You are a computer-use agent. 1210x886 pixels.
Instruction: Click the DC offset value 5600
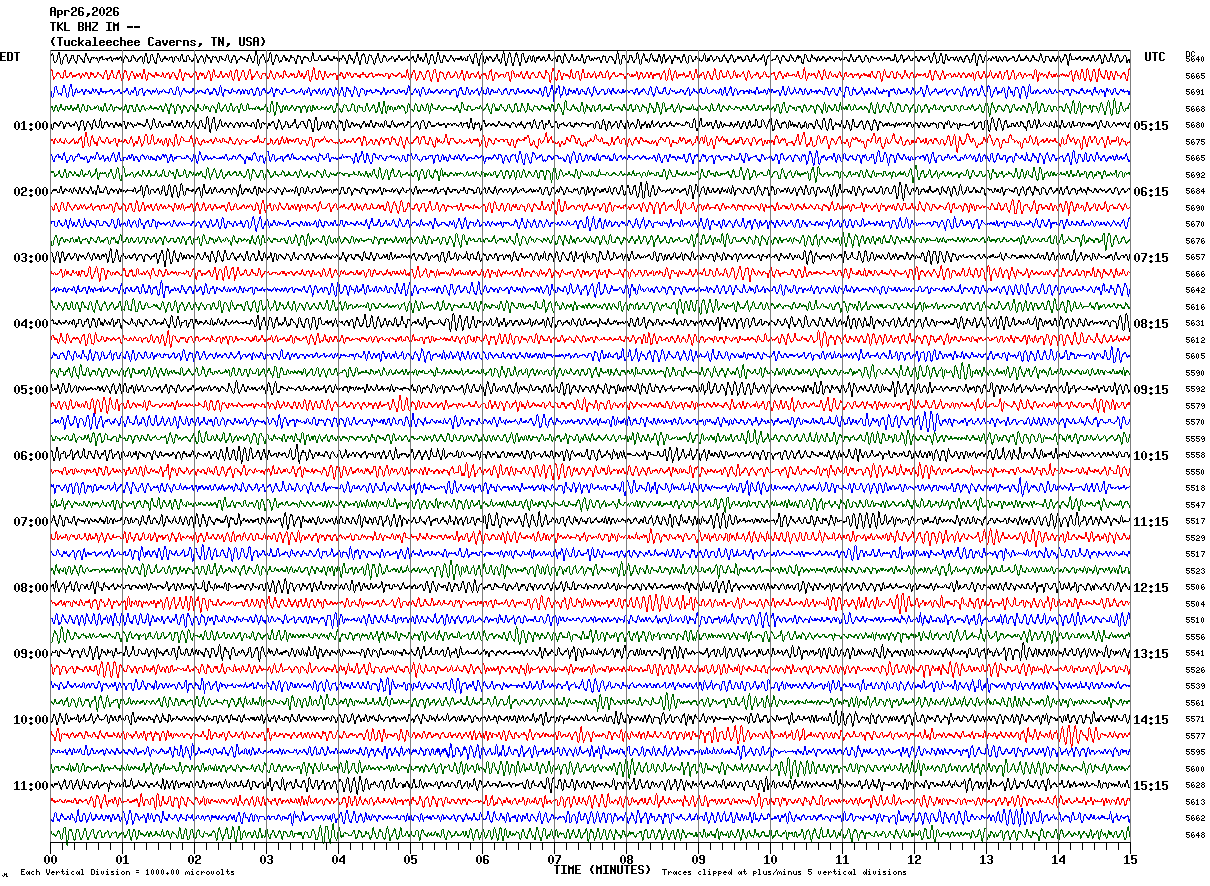click(1195, 769)
